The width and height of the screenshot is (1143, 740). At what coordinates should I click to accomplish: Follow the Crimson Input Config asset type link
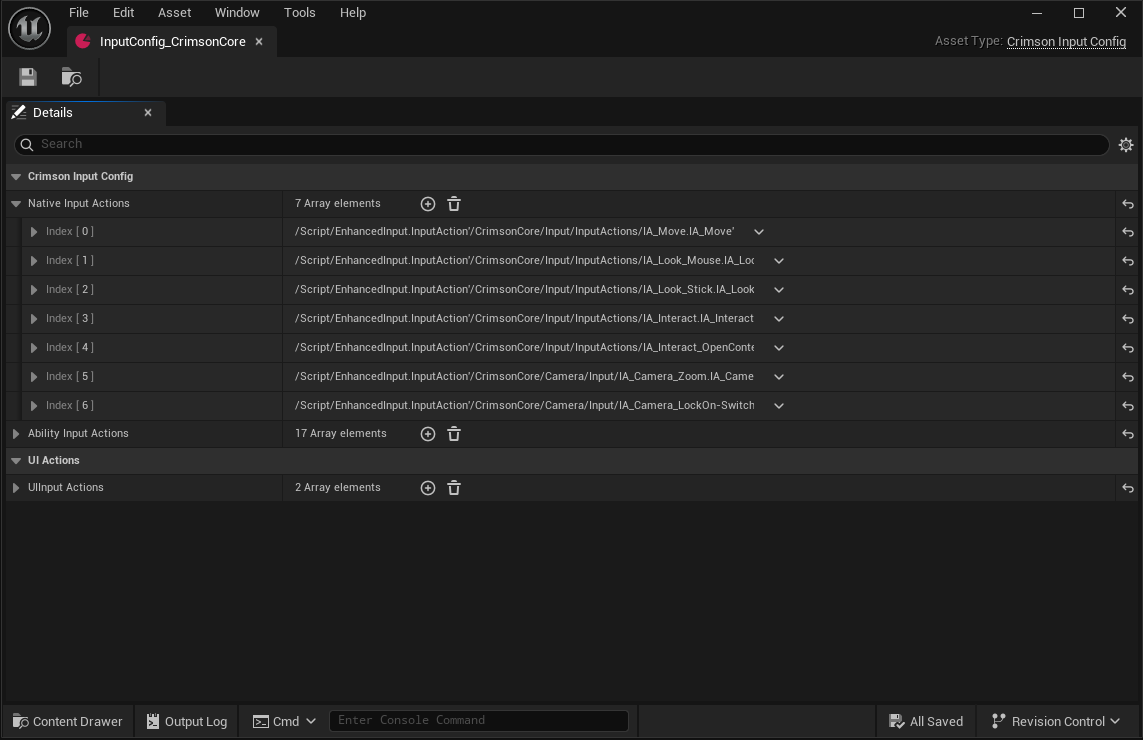point(1066,42)
